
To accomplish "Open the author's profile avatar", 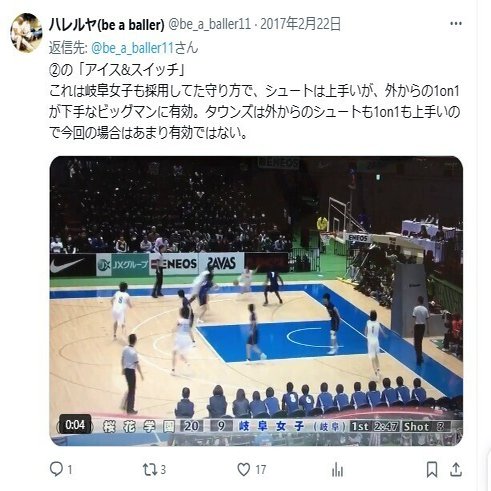I will (26, 33).
